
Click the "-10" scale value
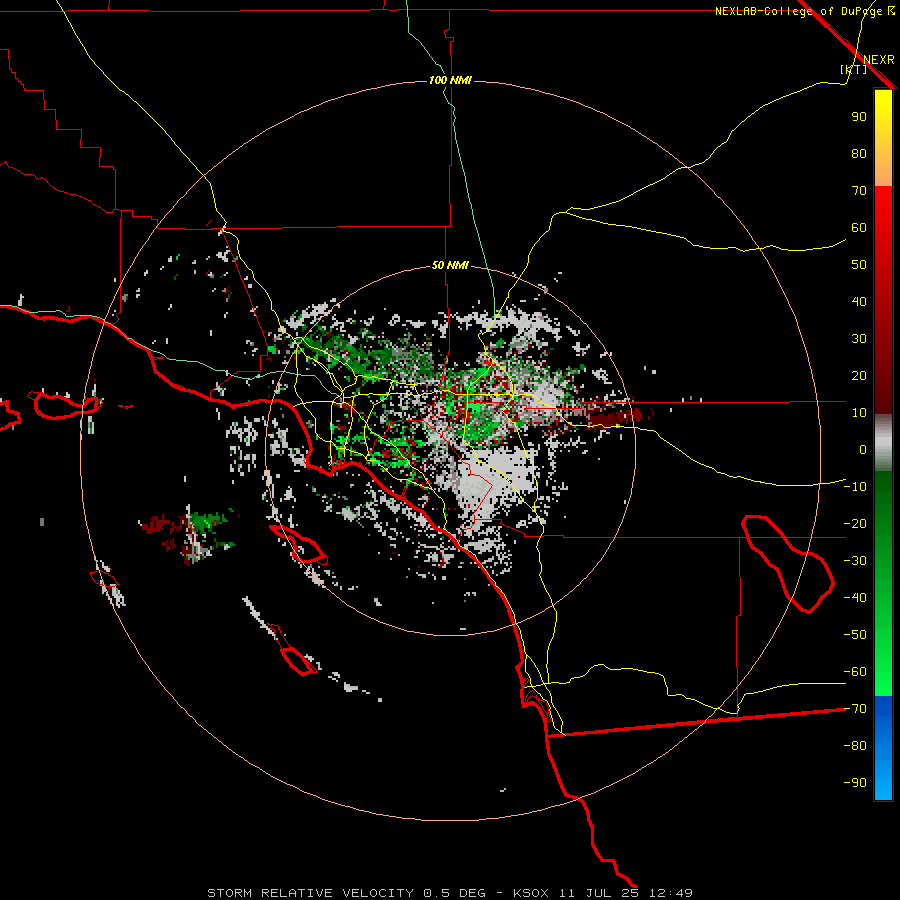[855, 487]
